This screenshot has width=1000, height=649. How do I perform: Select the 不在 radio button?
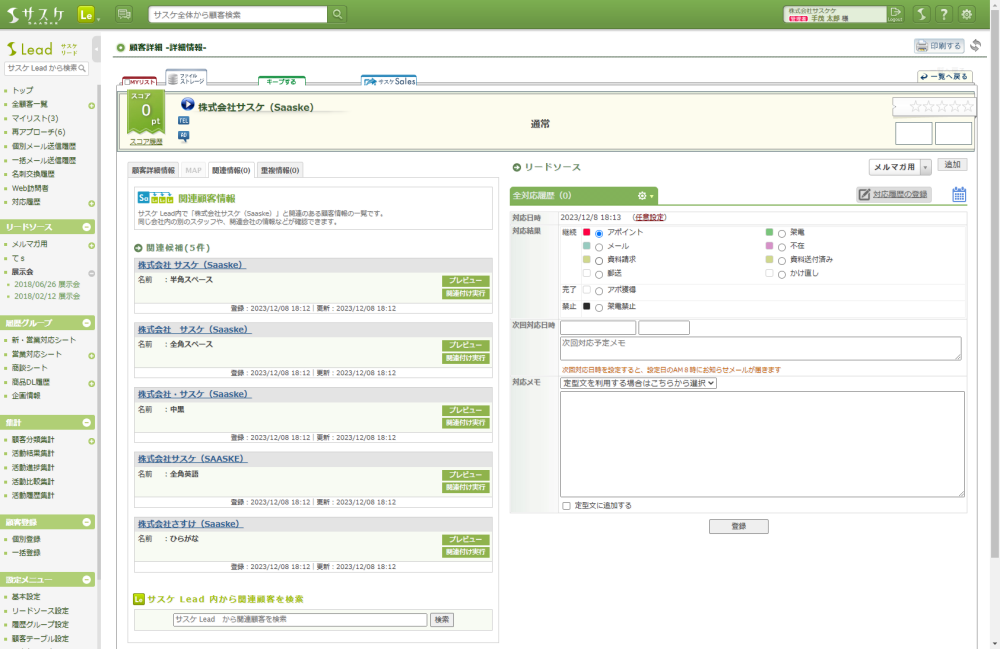tap(781, 246)
